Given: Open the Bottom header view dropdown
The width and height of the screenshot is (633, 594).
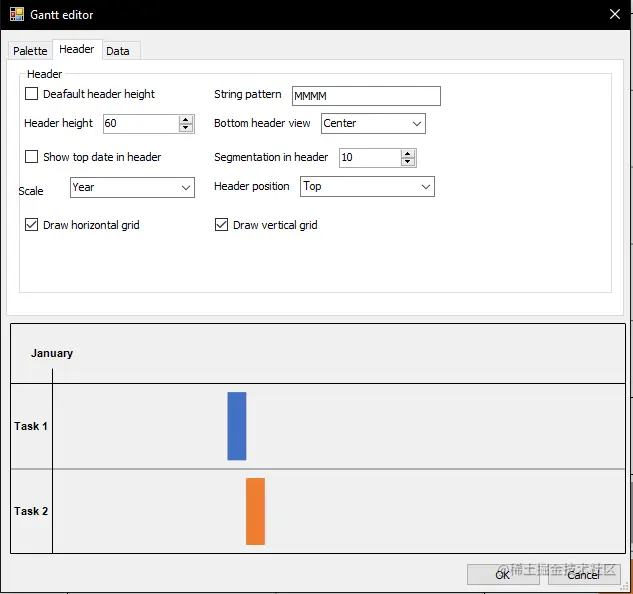Looking at the screenshot, I should [373, 124].
